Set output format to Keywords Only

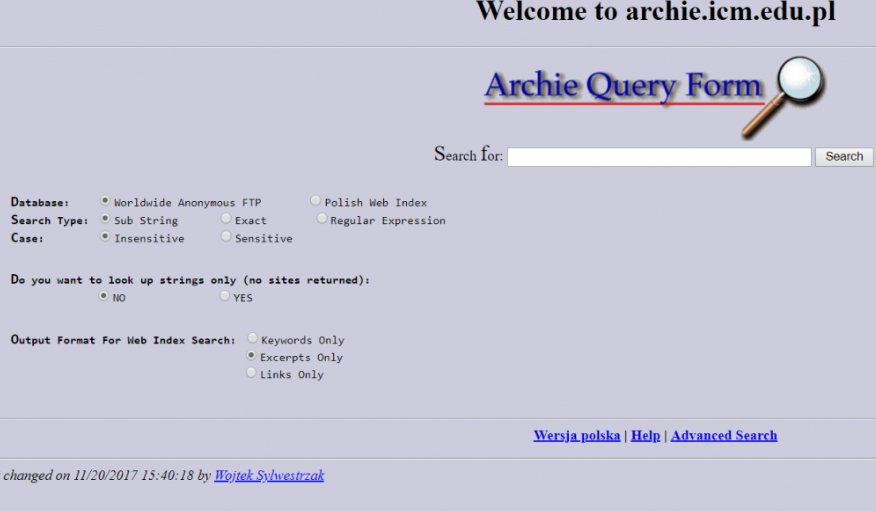pyautogui.click(x=252, y=339)
